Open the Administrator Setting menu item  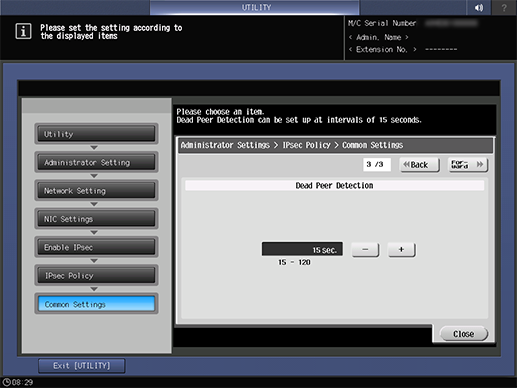96,162
